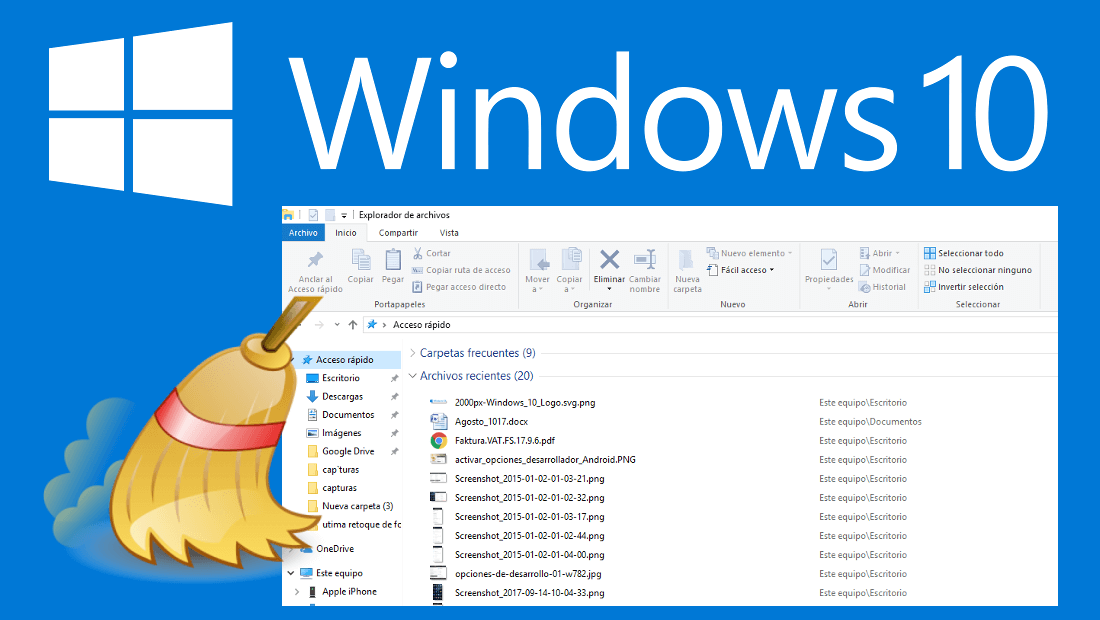Select file opciones-de-desarrollo-01-w782.jpg
The image size is (1100, 620).
[x=528, y=573]
